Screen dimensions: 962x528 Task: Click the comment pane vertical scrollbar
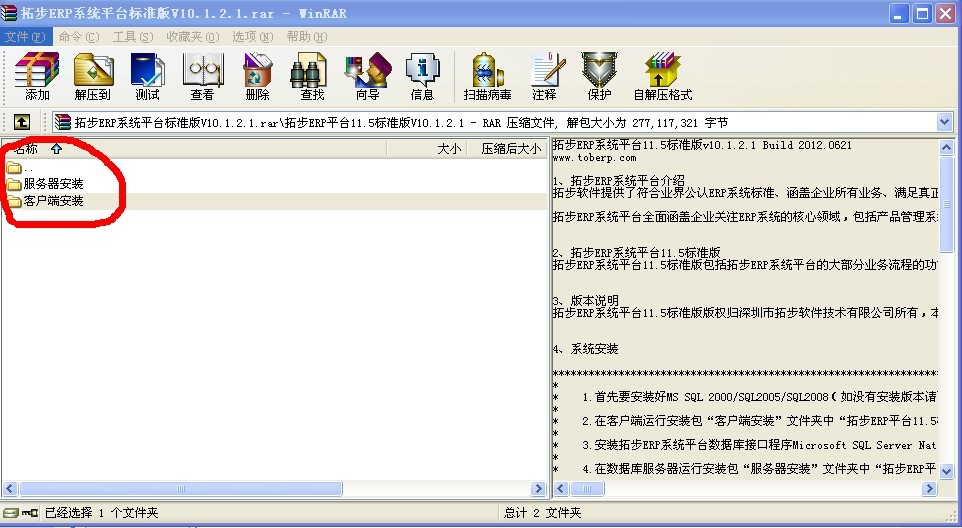[x=946, y=300]
